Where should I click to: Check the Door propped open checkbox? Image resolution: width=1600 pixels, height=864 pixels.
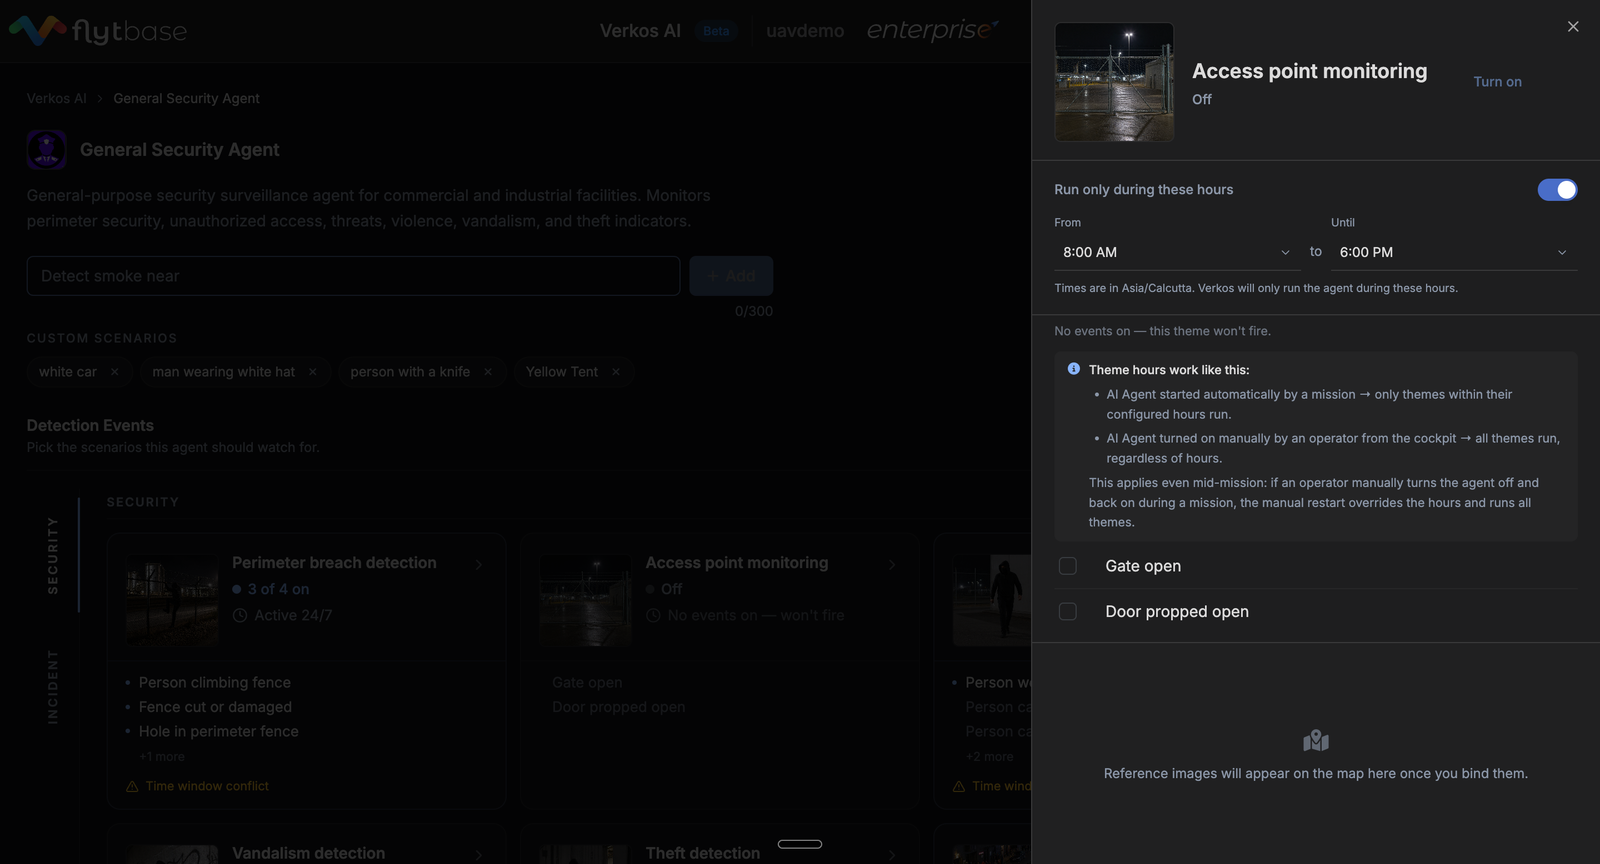click(x=1068, y=612)
